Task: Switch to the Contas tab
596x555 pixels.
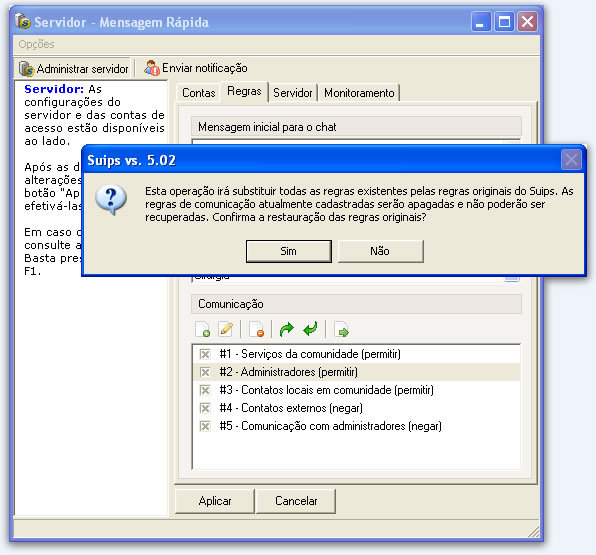Action: tap(198, 93)
